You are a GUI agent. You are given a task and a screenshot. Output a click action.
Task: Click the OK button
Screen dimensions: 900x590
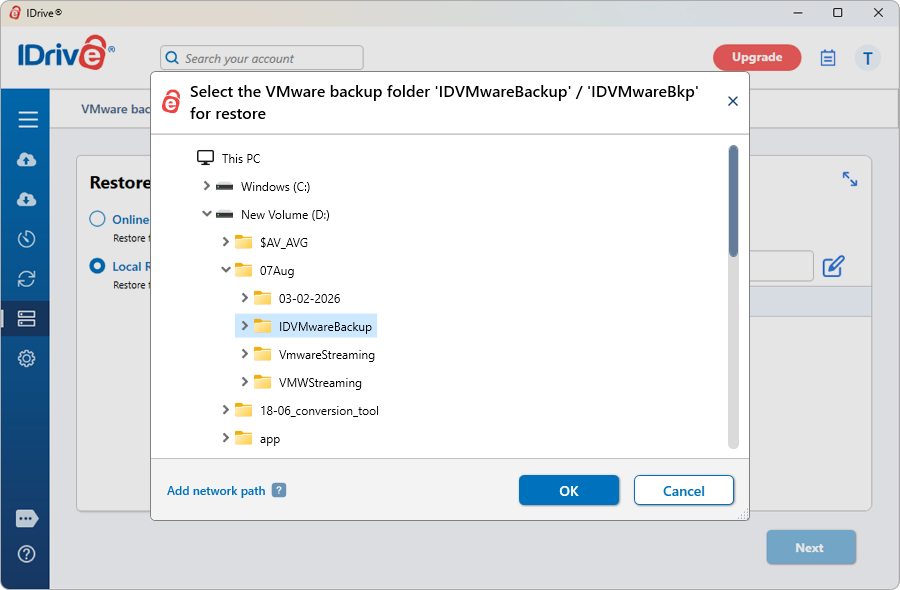pos(569,491)
